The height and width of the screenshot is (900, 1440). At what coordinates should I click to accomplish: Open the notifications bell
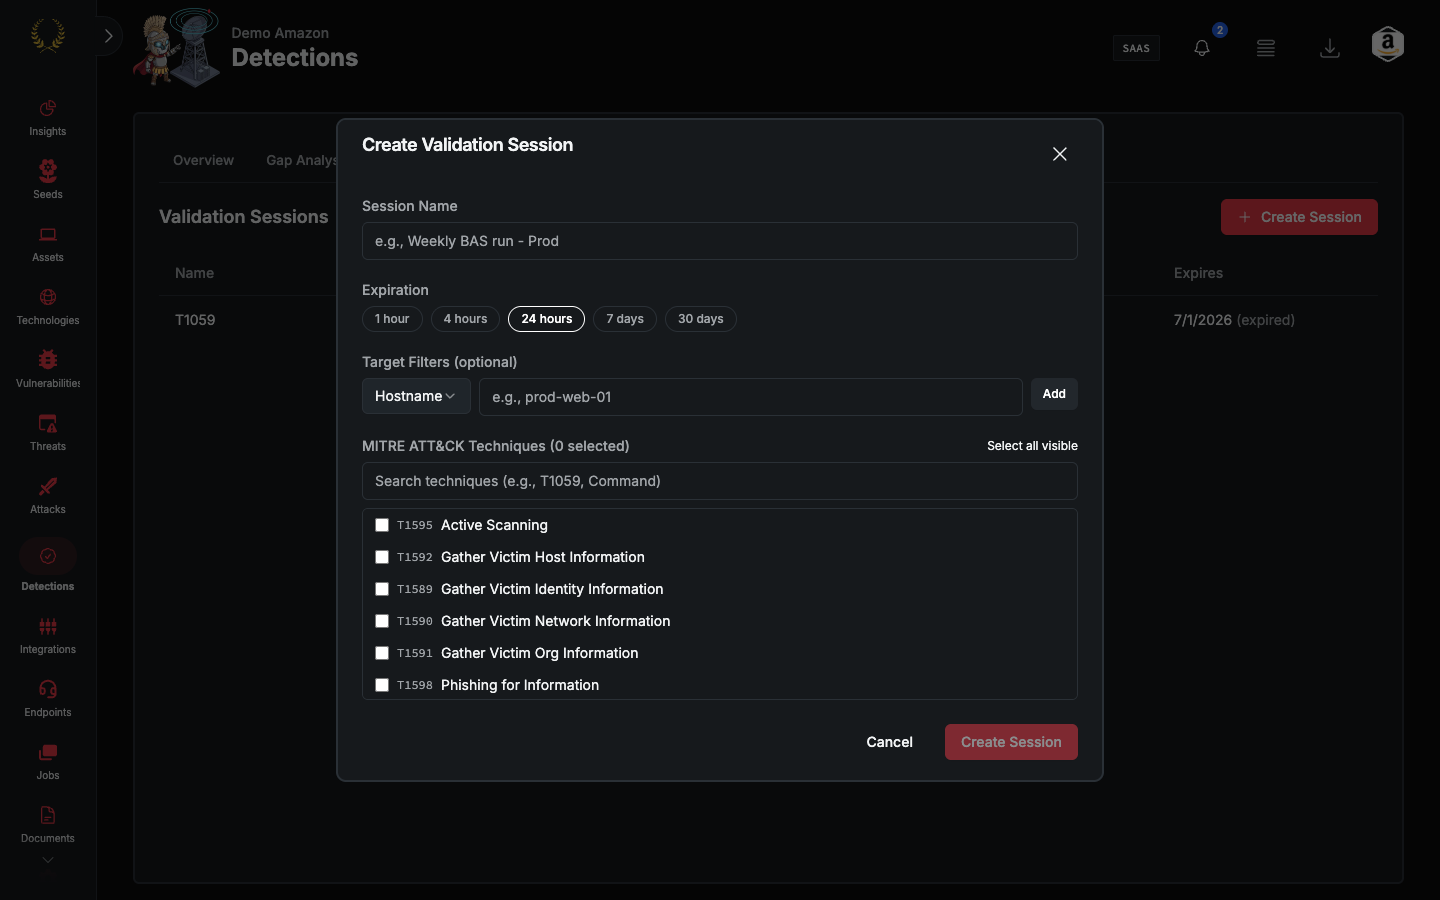(x=1202, y=48)
